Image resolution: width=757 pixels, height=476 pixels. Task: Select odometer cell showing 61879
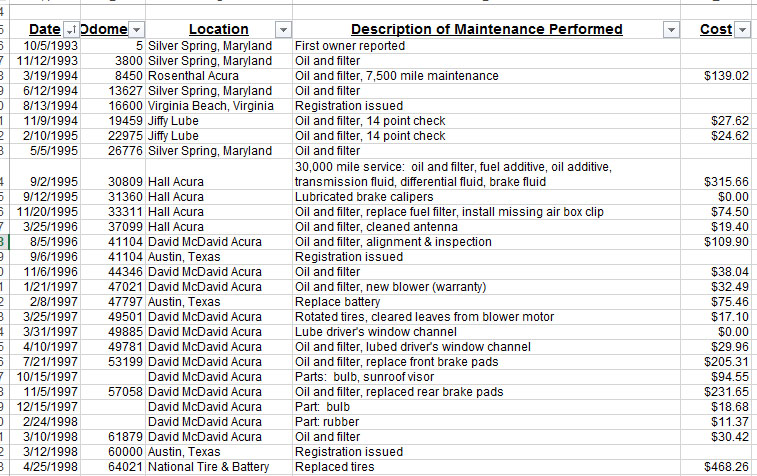125,437
